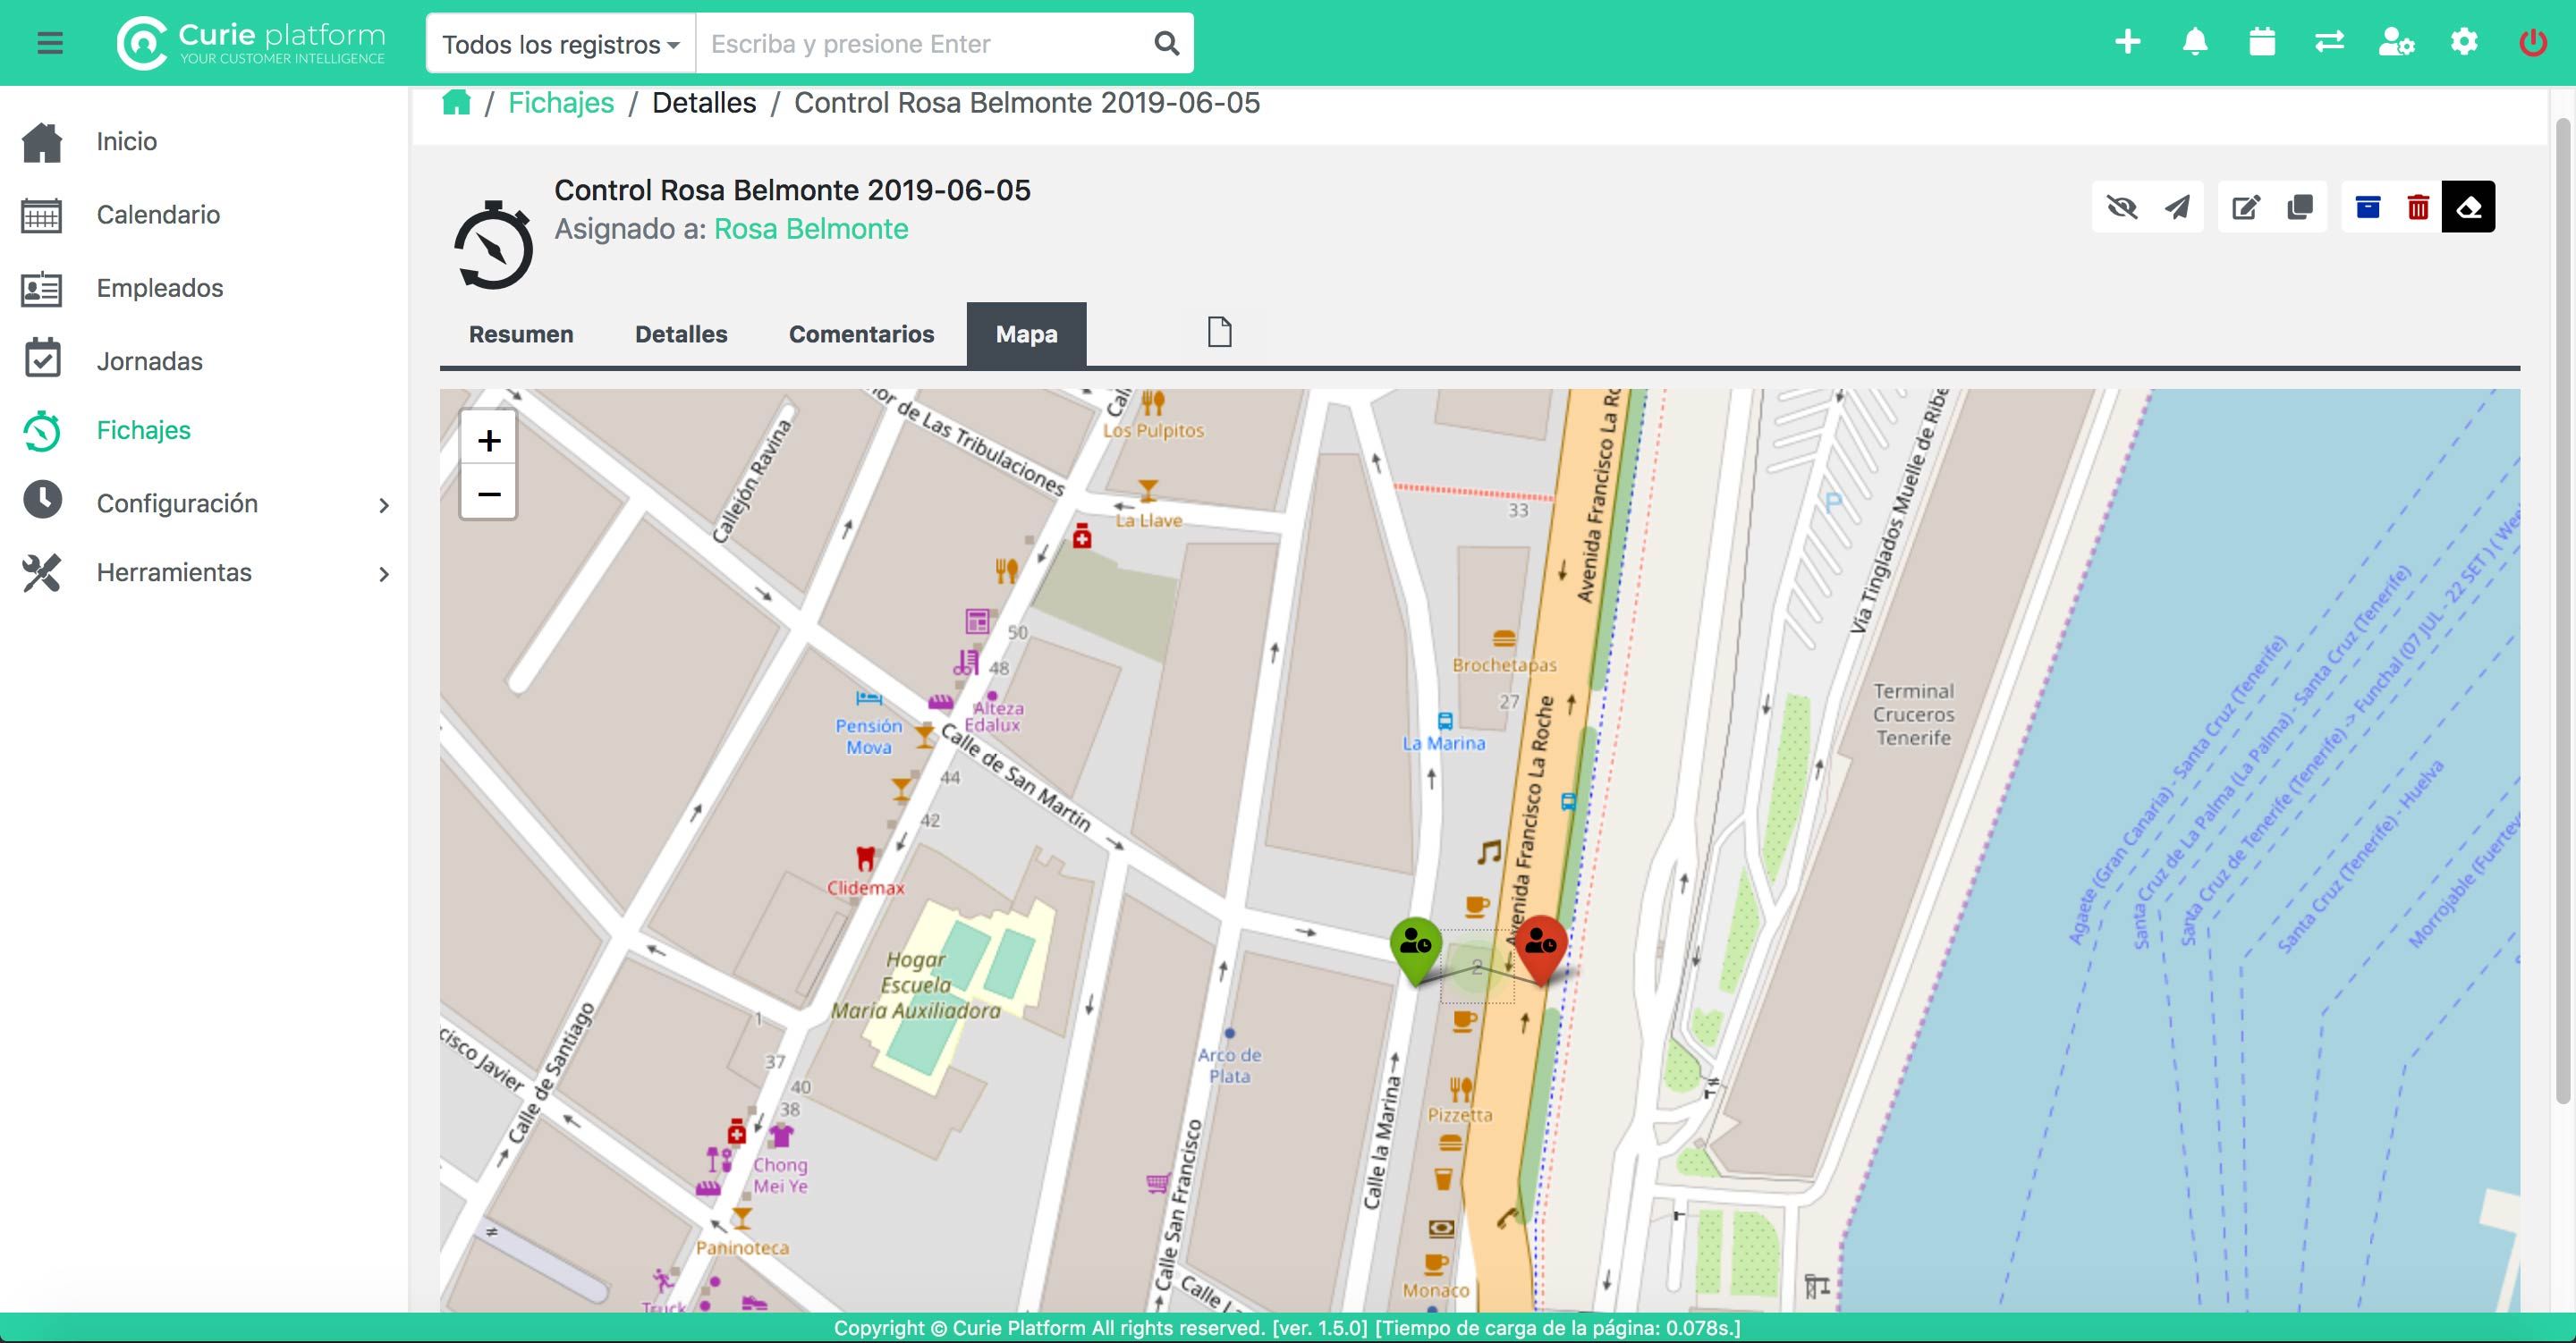Click the duplicate record icon
This screenshot has width=2576, height=1343.
(2299, 207)
